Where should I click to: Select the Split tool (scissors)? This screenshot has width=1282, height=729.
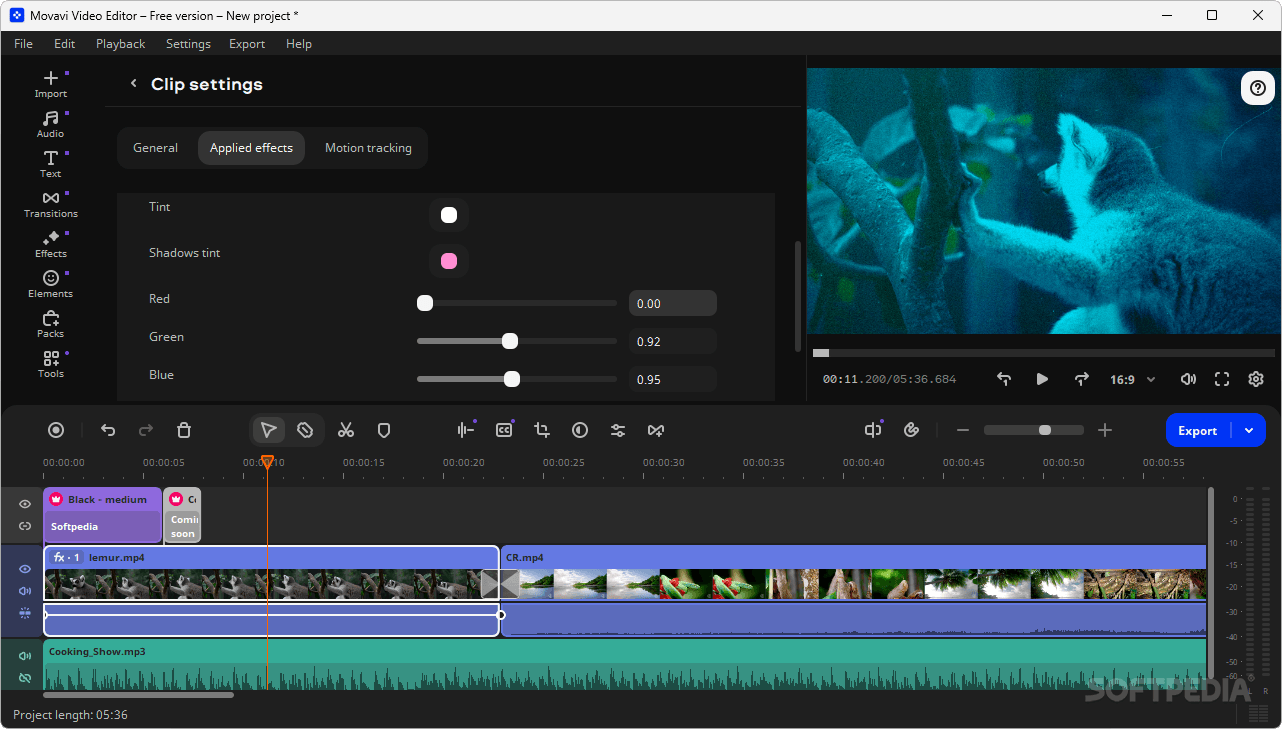[346, 430]
